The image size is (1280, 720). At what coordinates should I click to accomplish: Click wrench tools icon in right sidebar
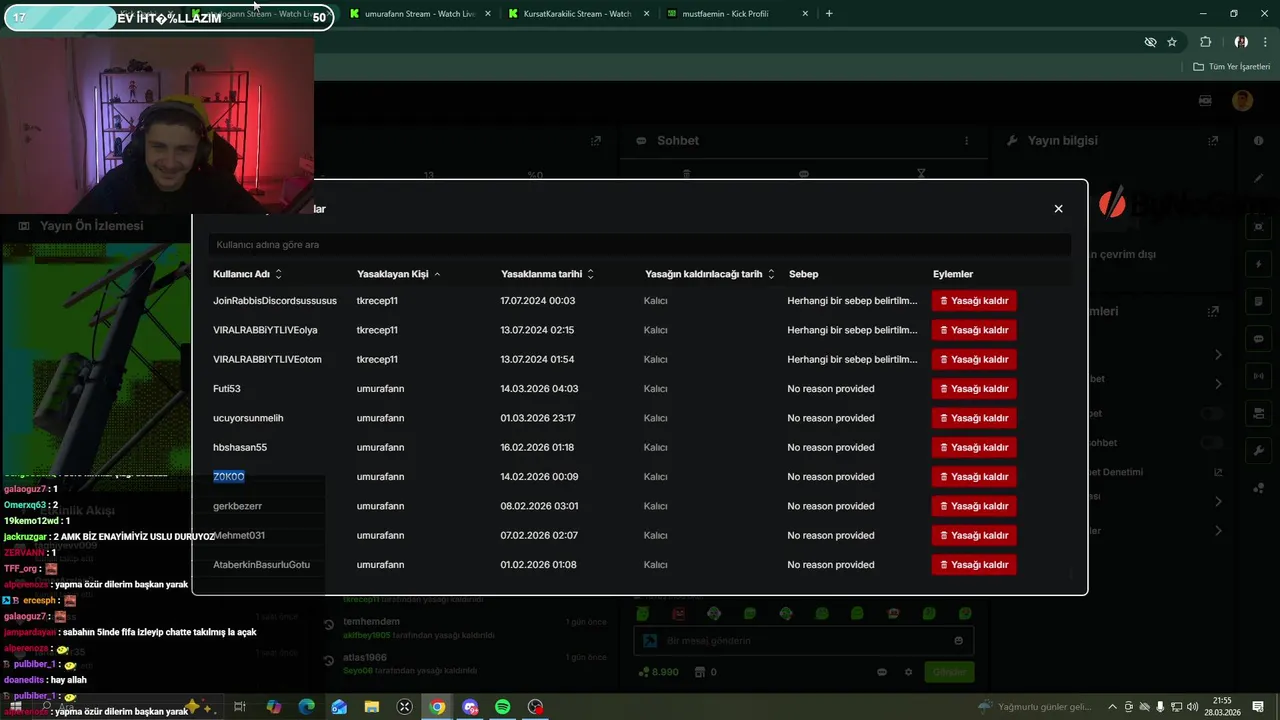[x=1258, y=451]
